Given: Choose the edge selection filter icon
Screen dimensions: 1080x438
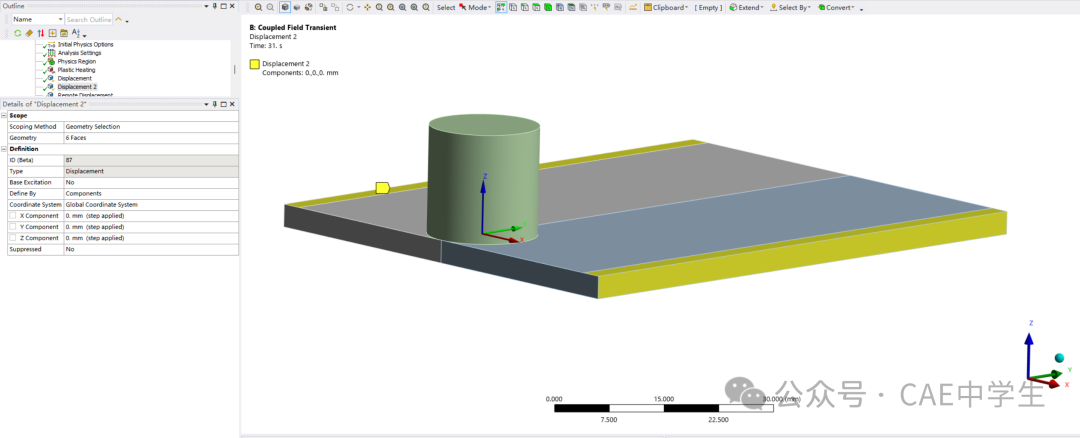Looking at the screenshot, I should point(524,8).
